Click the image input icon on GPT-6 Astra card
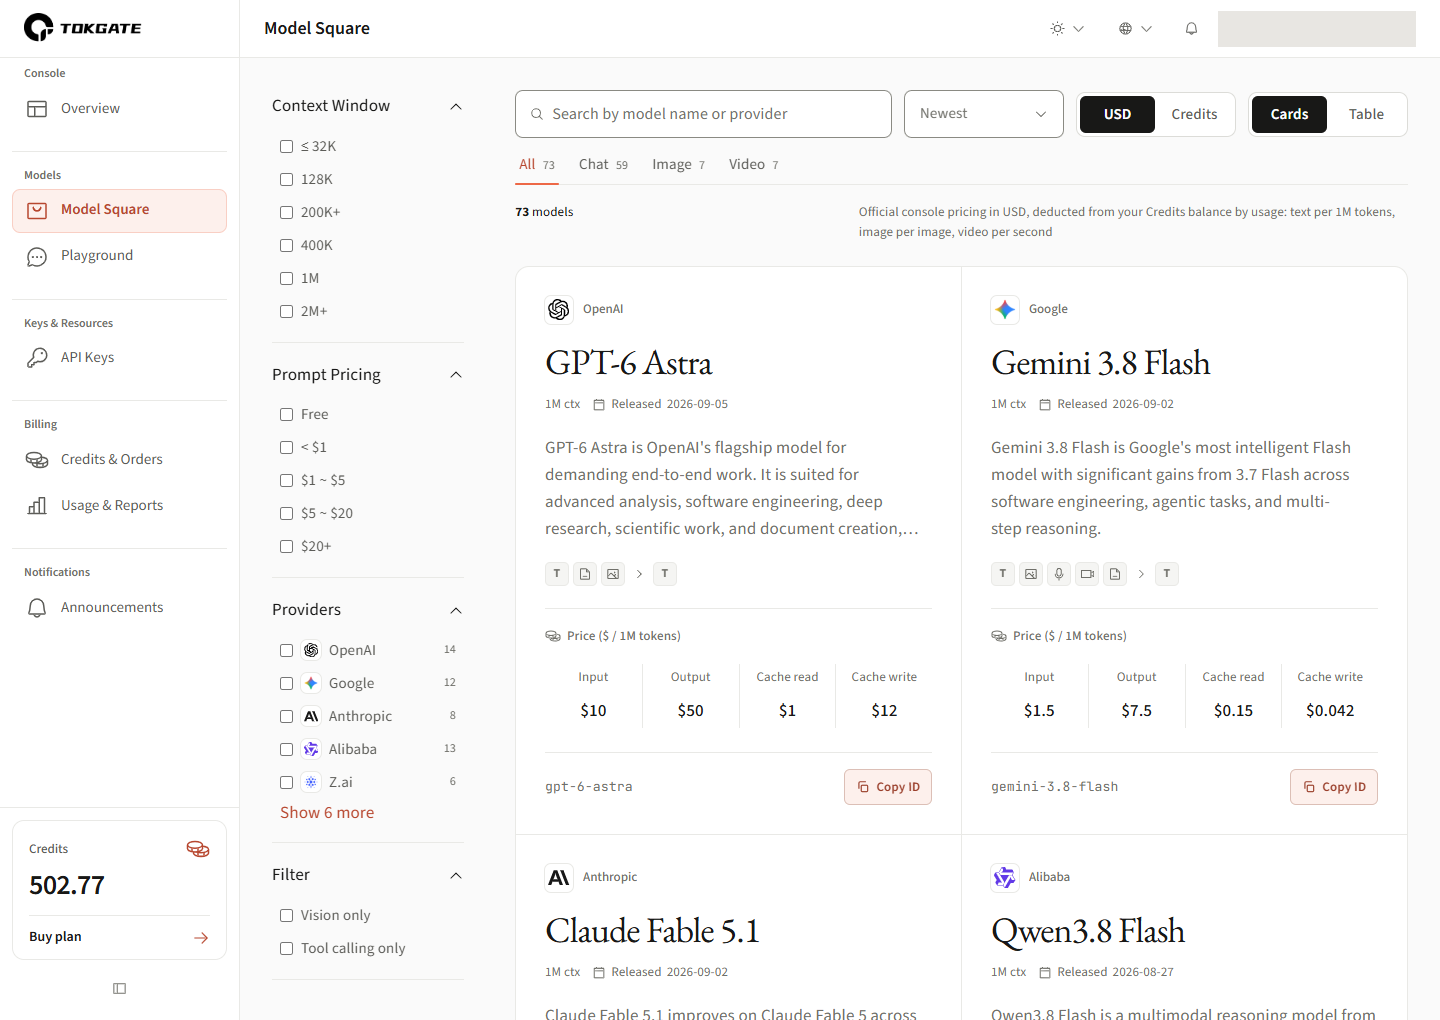1440x1020 pixels. point(613,574)
